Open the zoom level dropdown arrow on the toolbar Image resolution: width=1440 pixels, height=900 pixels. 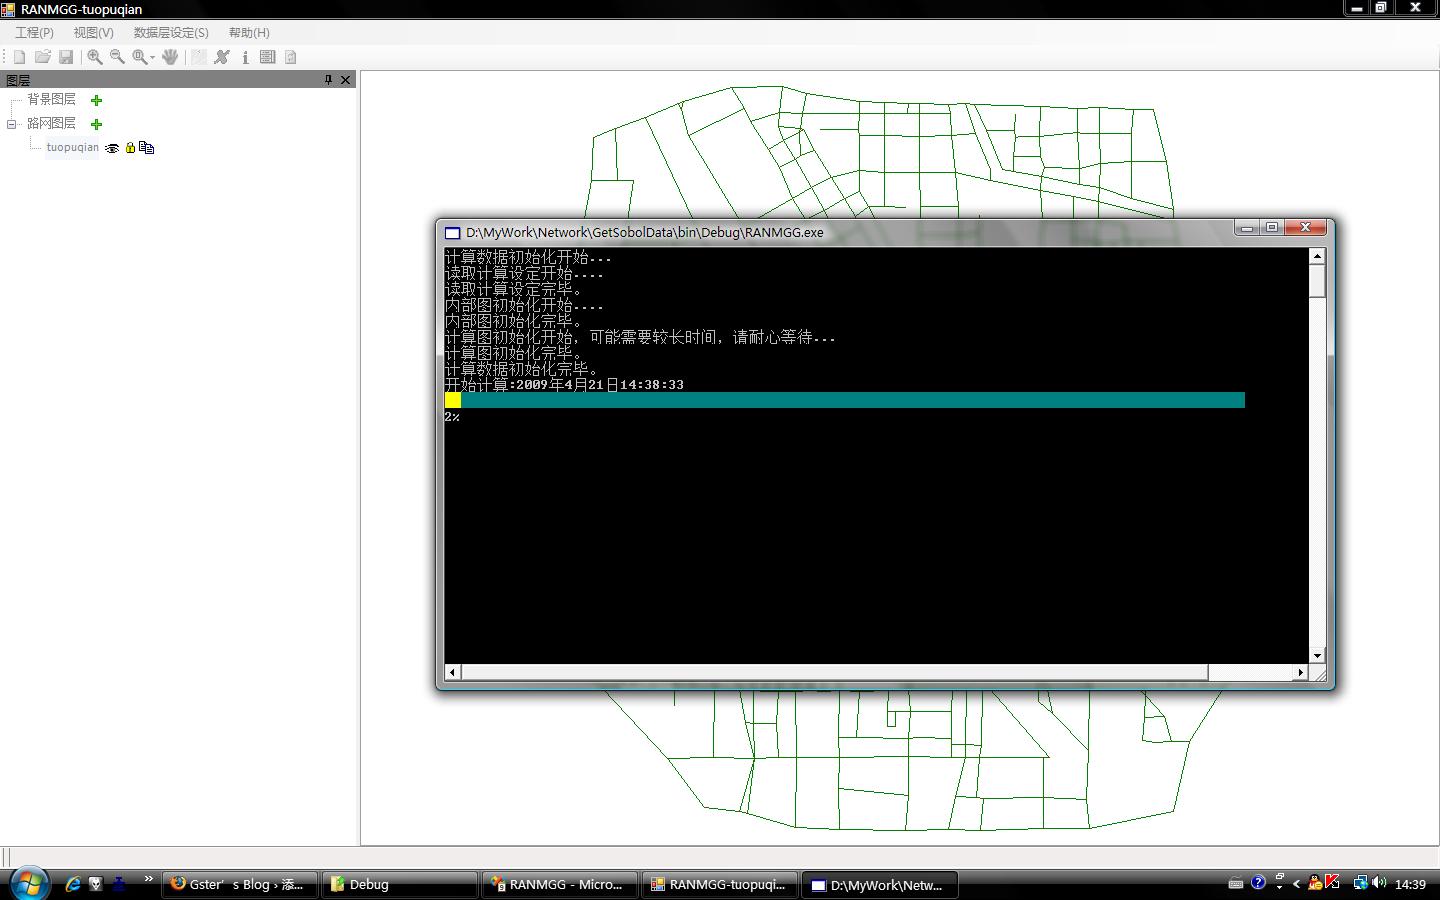point(151,57)
